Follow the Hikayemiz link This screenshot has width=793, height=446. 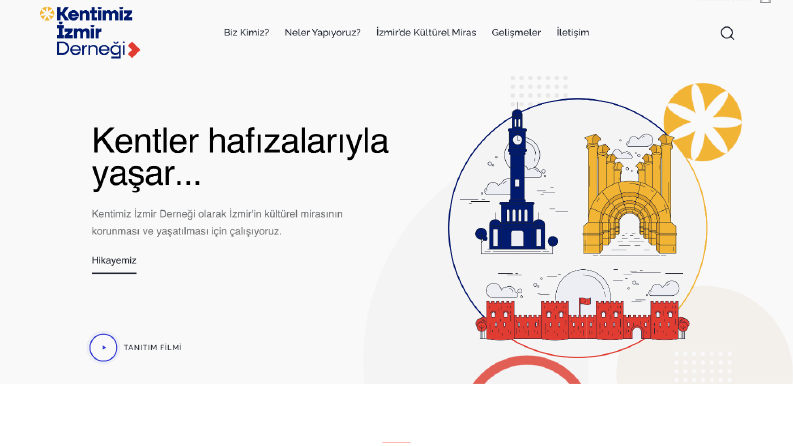(x=114, y=260)
